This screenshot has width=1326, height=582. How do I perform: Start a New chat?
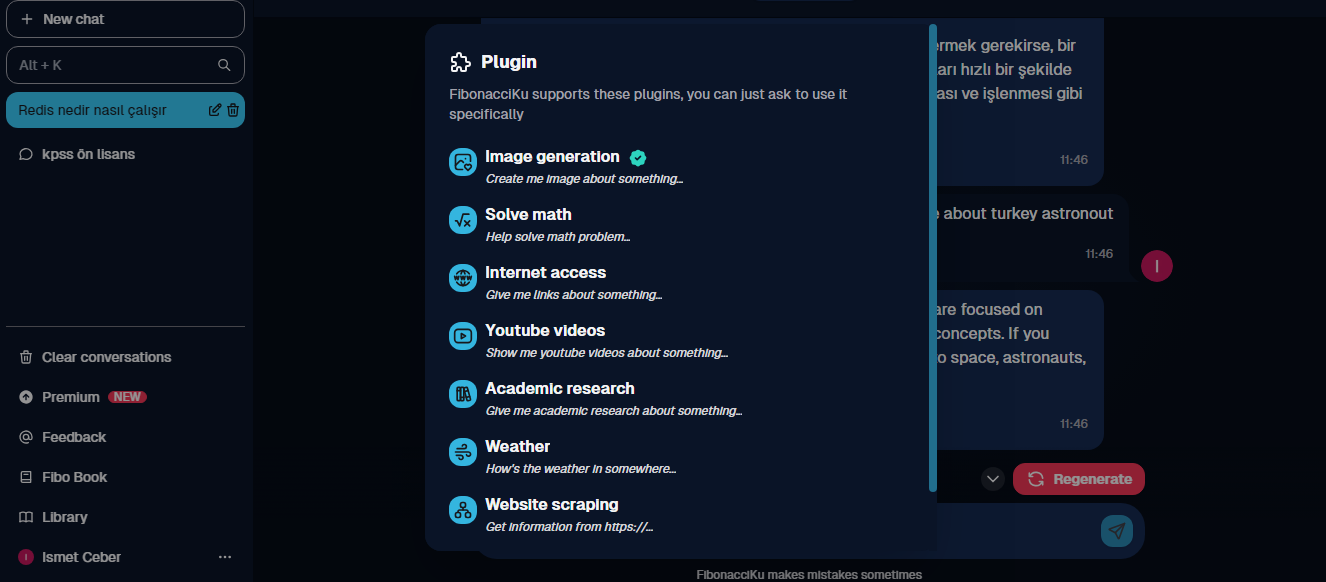click(125, 19)
